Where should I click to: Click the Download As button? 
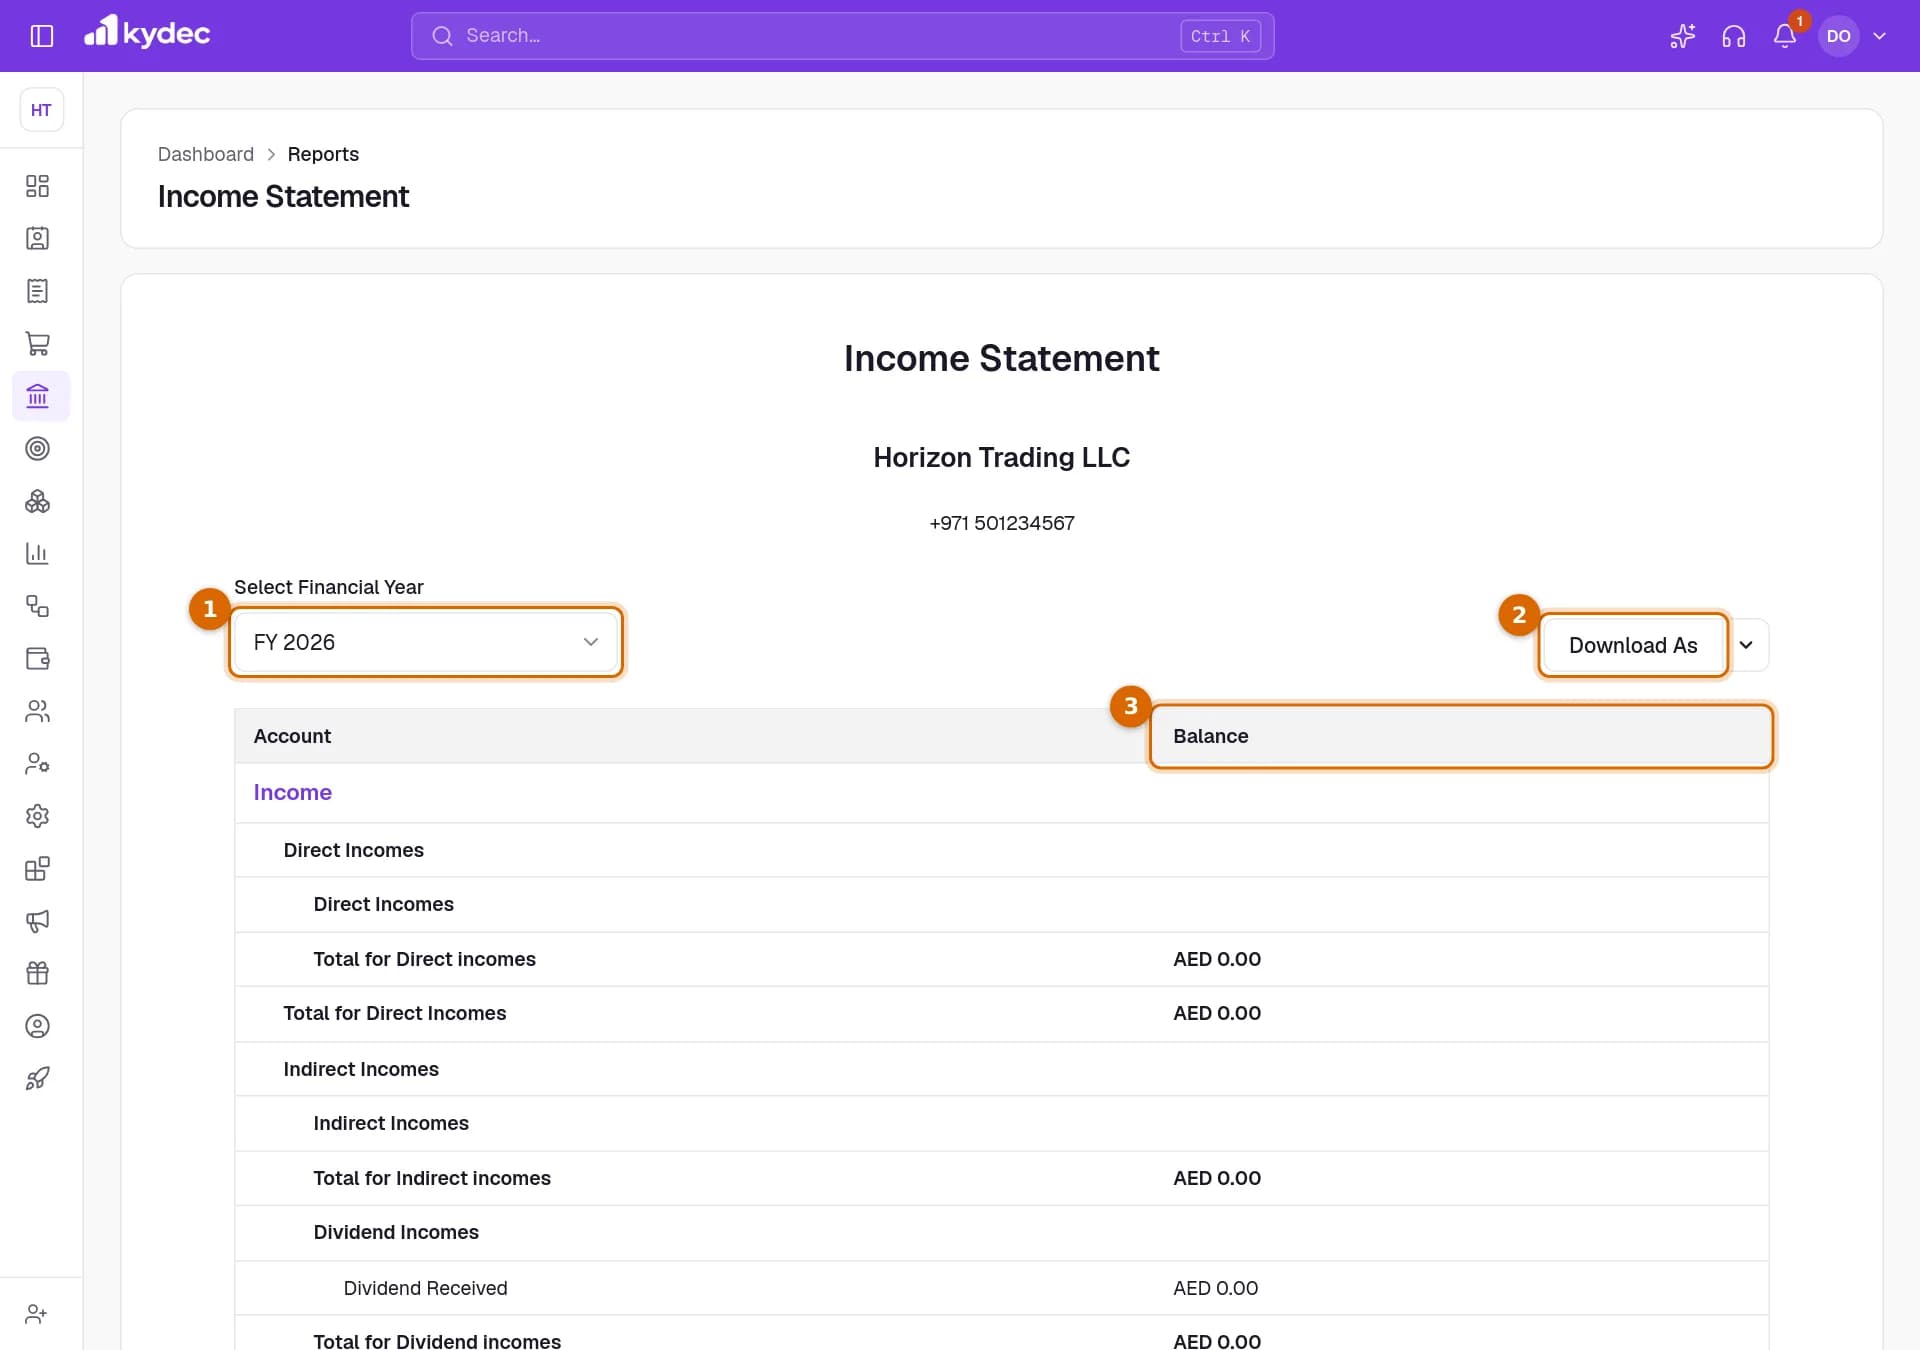coord(1633,645)
